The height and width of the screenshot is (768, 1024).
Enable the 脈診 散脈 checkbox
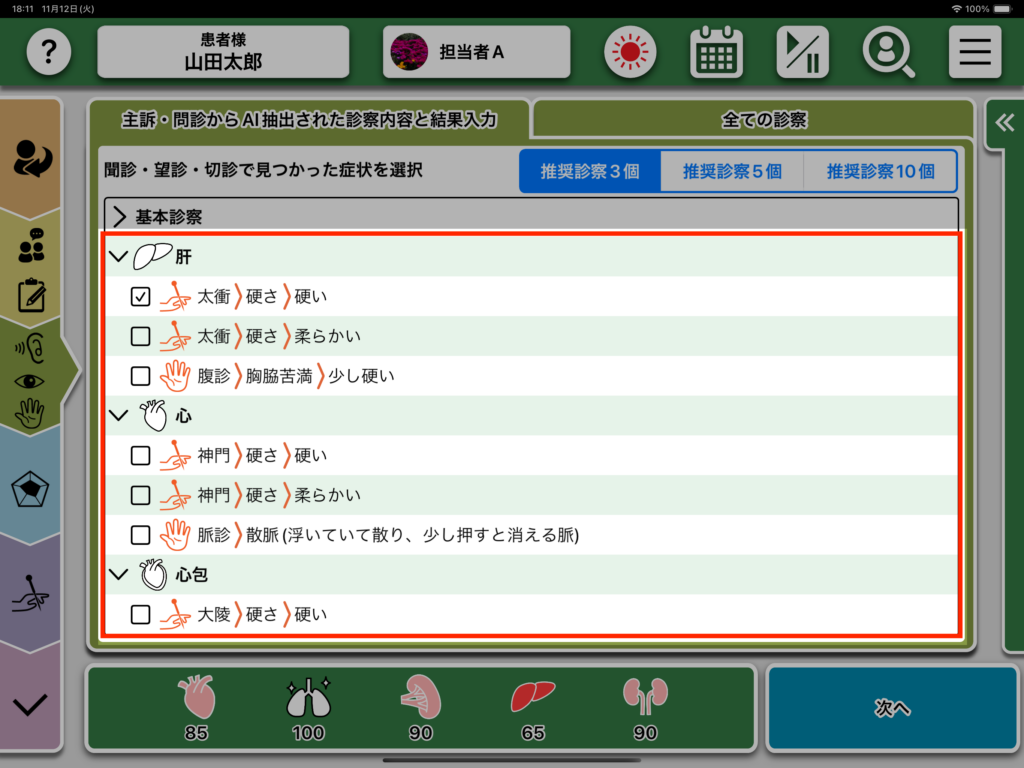coord(141,535)
